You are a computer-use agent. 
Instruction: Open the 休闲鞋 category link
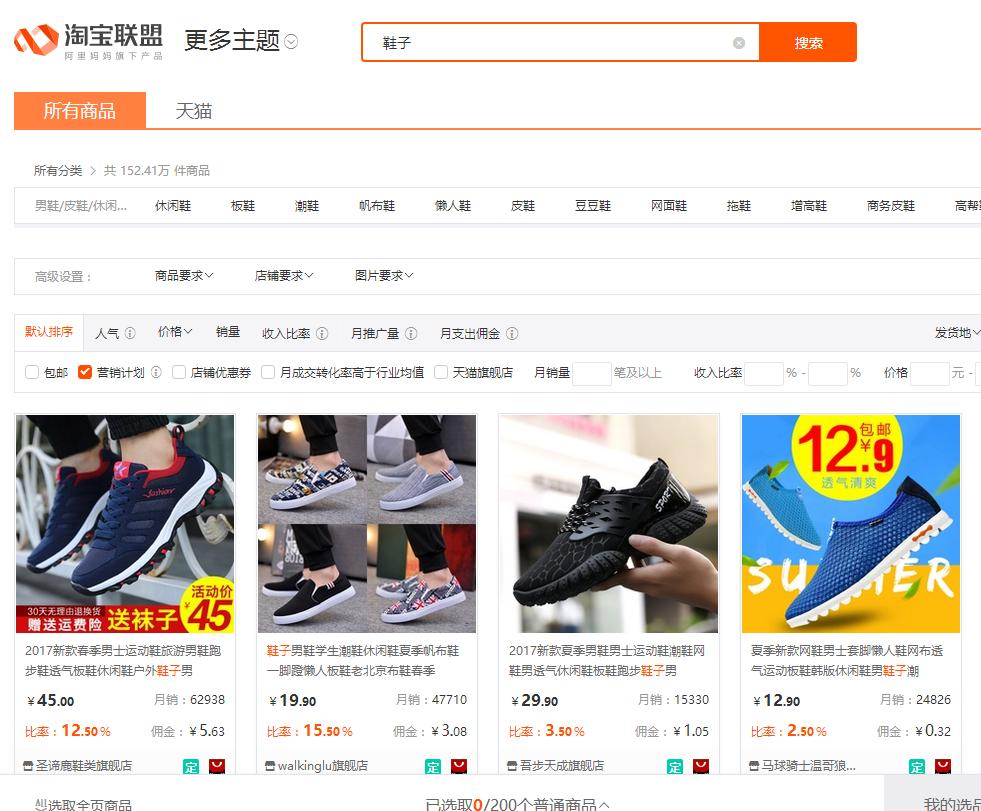[x=170, y=205]
